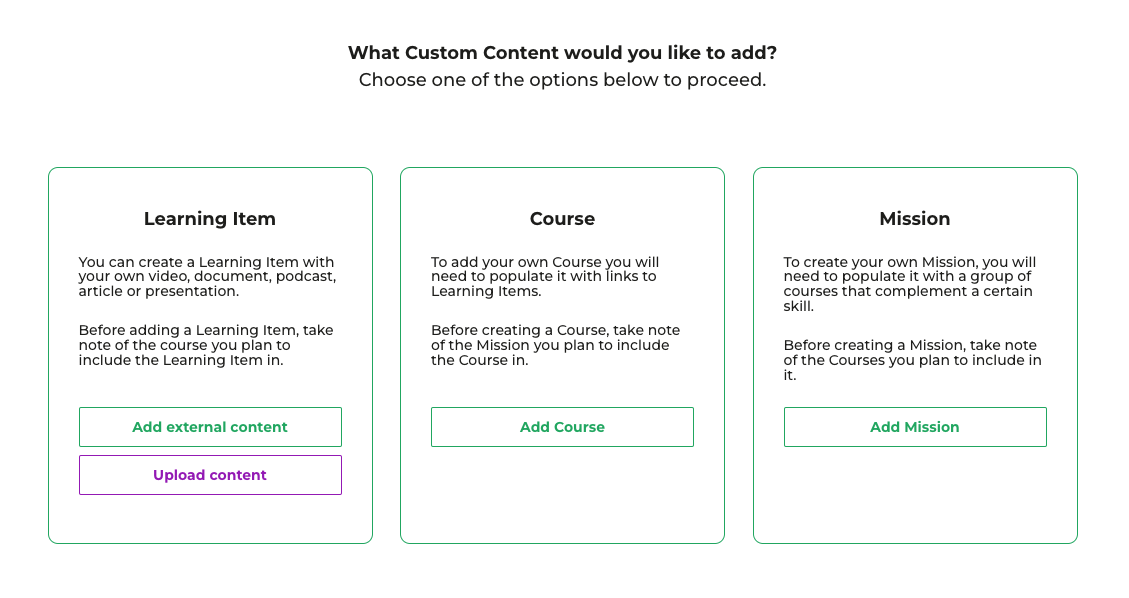Select the Add Mission button

[x=915, y=427]
